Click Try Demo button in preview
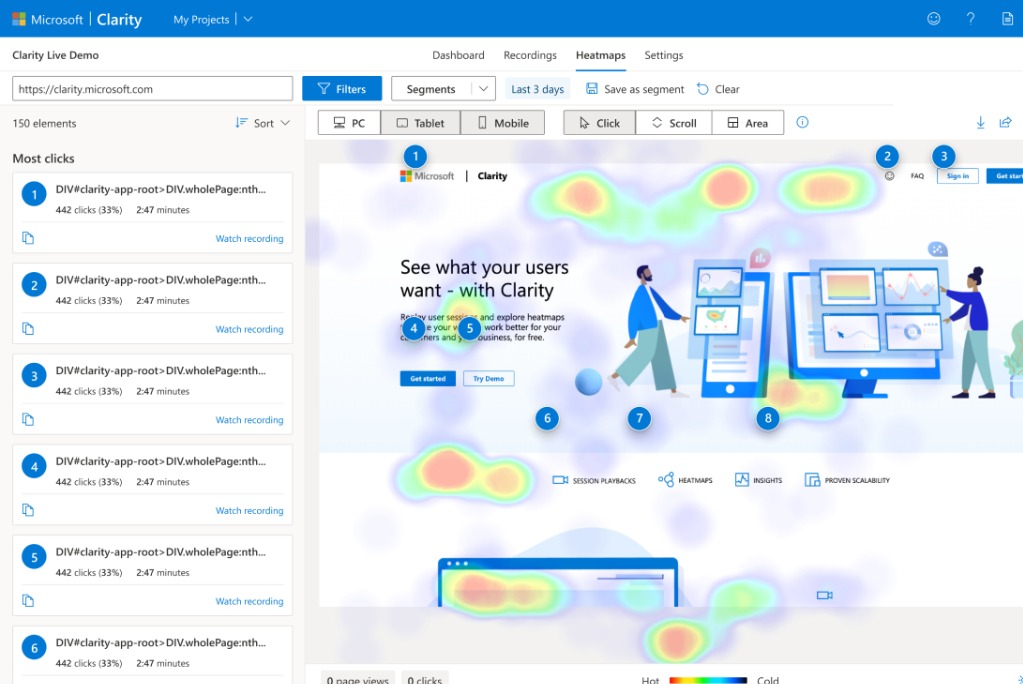Image resolution: width=1023 pixels, height=684 pixels. pos(489,379)
